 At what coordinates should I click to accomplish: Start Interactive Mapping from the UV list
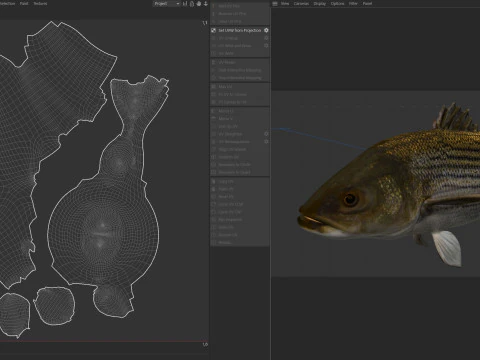[x=240, y=70]
